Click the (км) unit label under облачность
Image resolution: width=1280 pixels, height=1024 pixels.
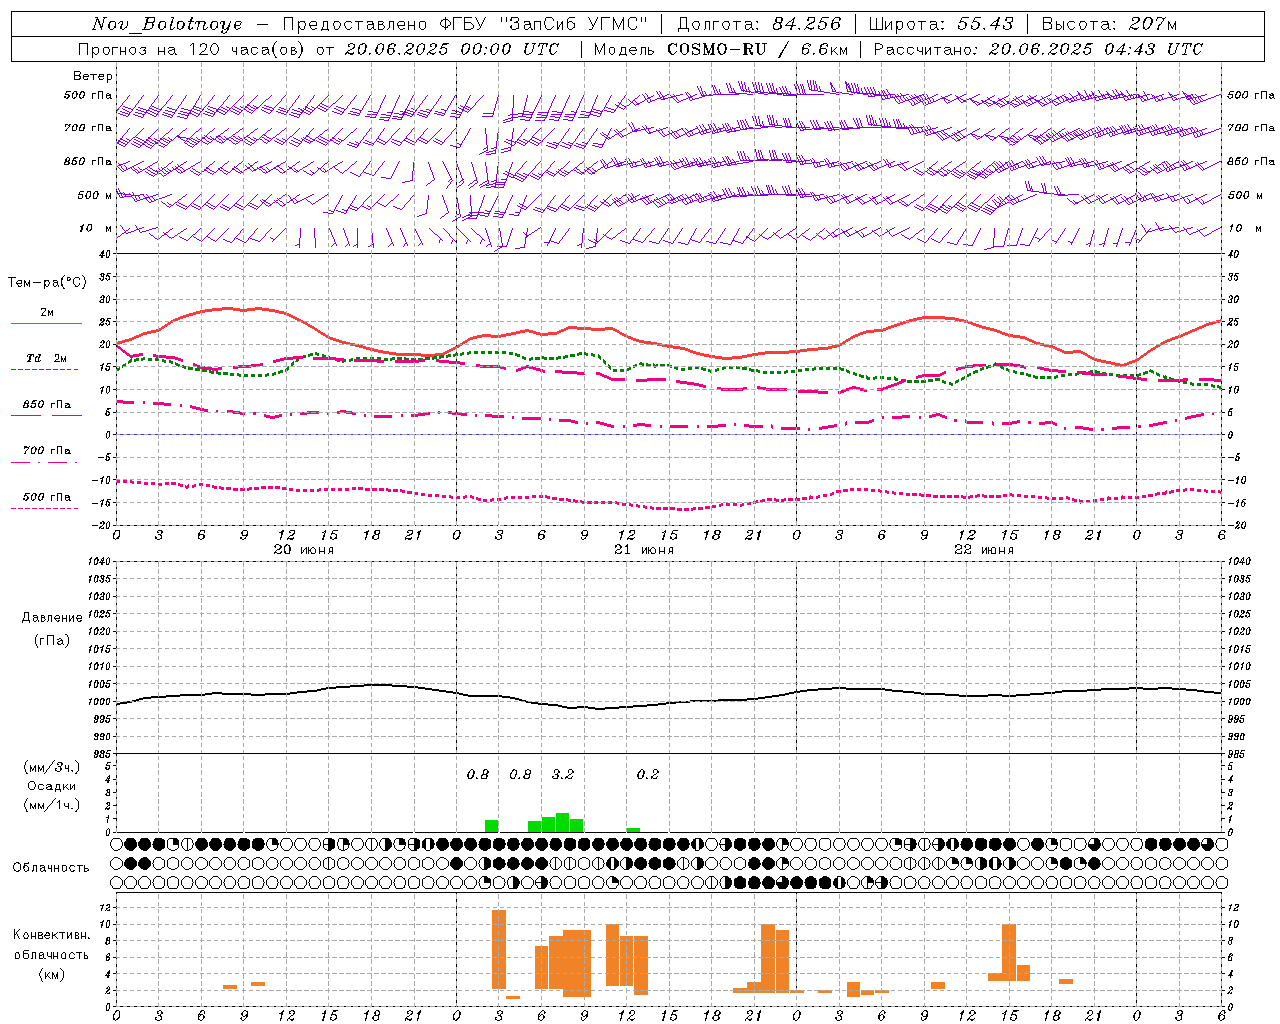pos(51,974)
